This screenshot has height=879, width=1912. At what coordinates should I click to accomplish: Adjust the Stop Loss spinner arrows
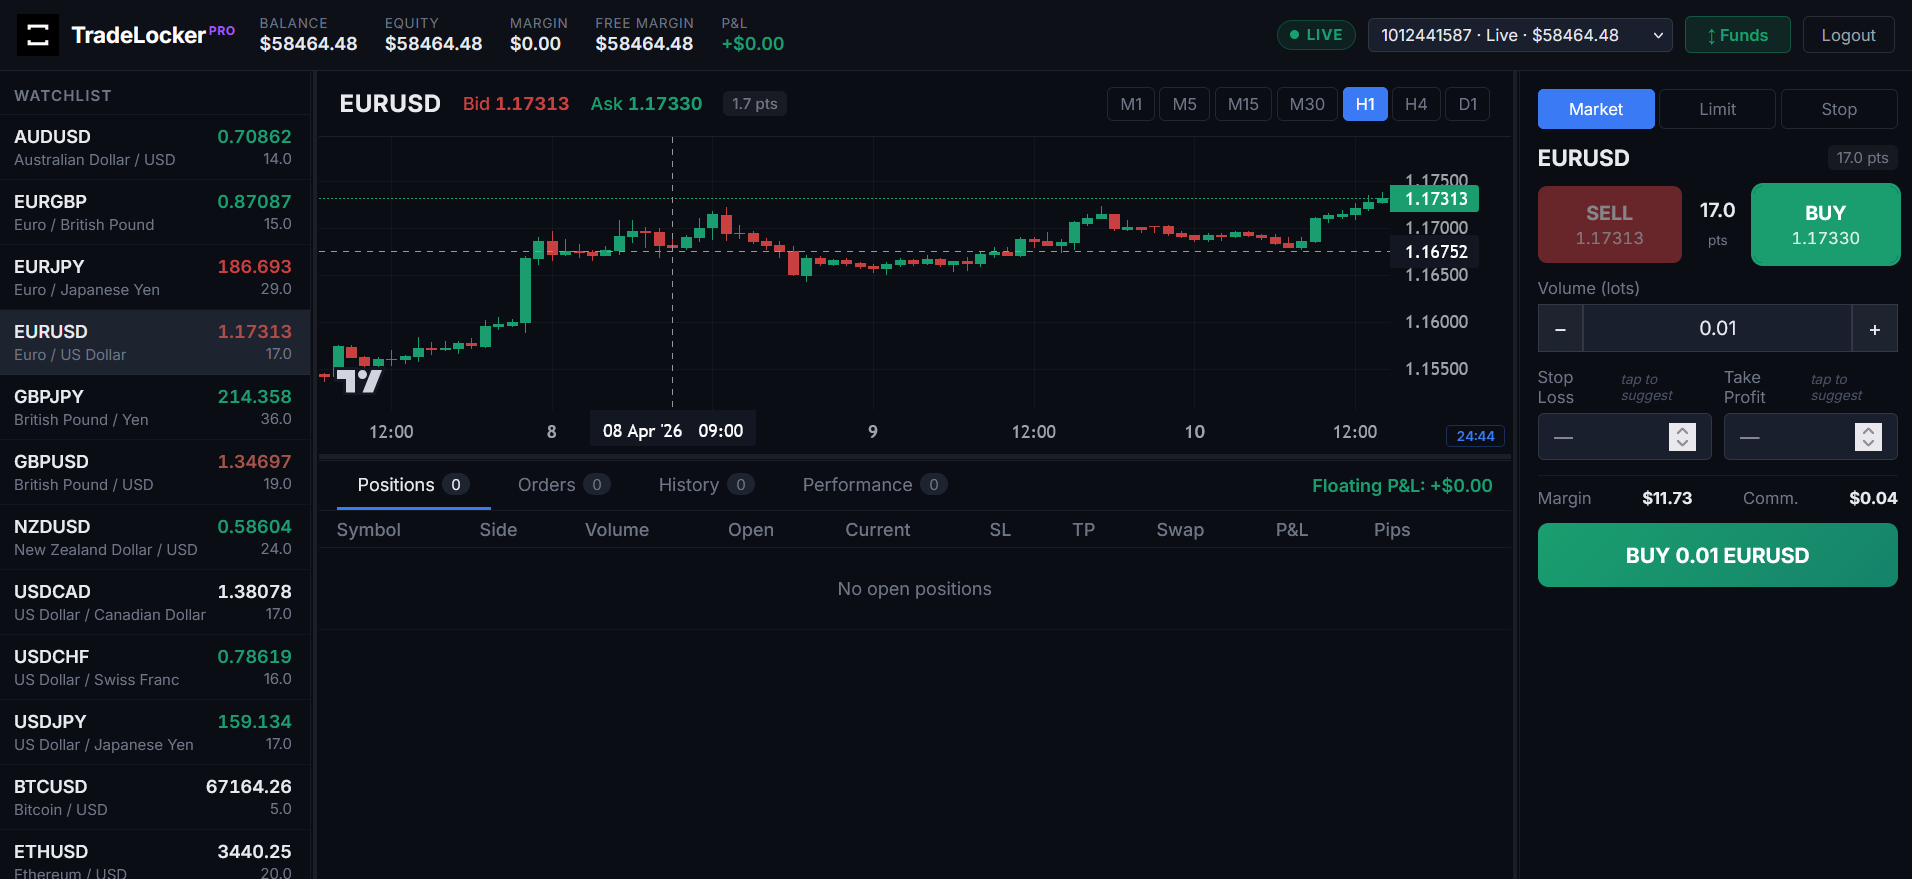coord(1682,437)
